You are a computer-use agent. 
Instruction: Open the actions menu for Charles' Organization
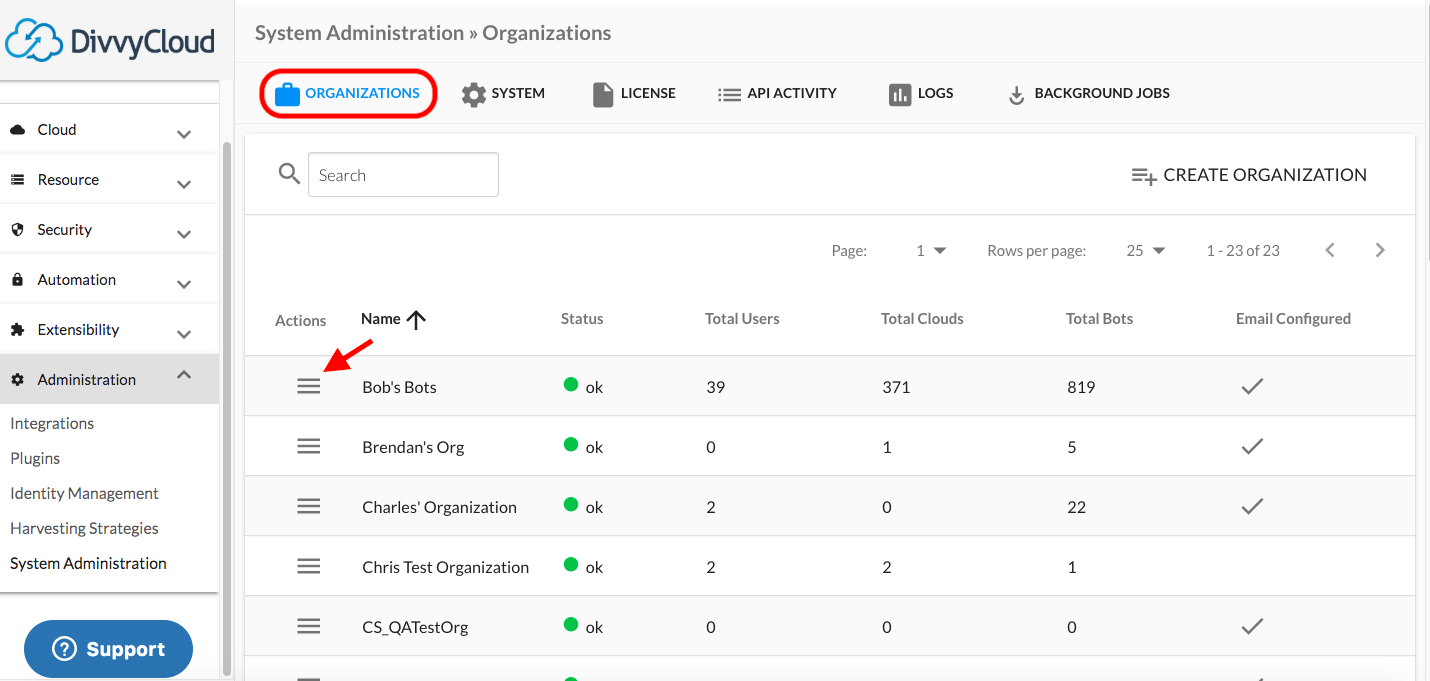tap(309, 506)
